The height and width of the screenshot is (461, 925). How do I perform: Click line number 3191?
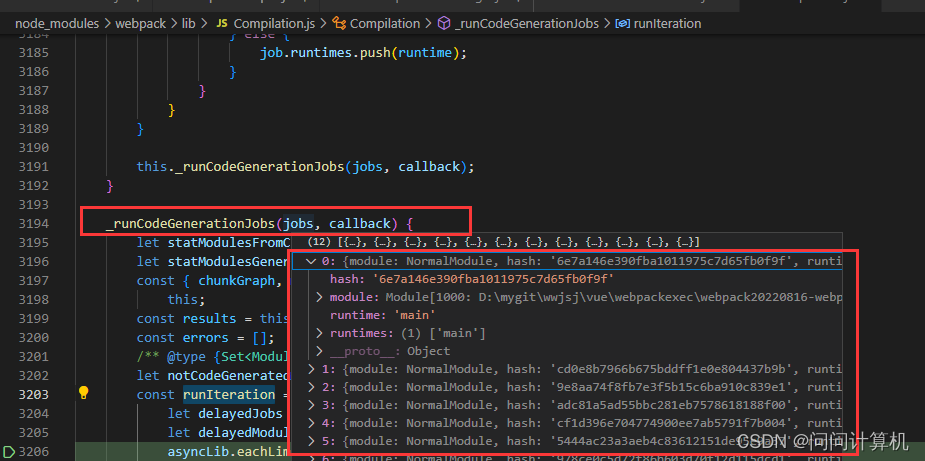[x=33, y=166]
